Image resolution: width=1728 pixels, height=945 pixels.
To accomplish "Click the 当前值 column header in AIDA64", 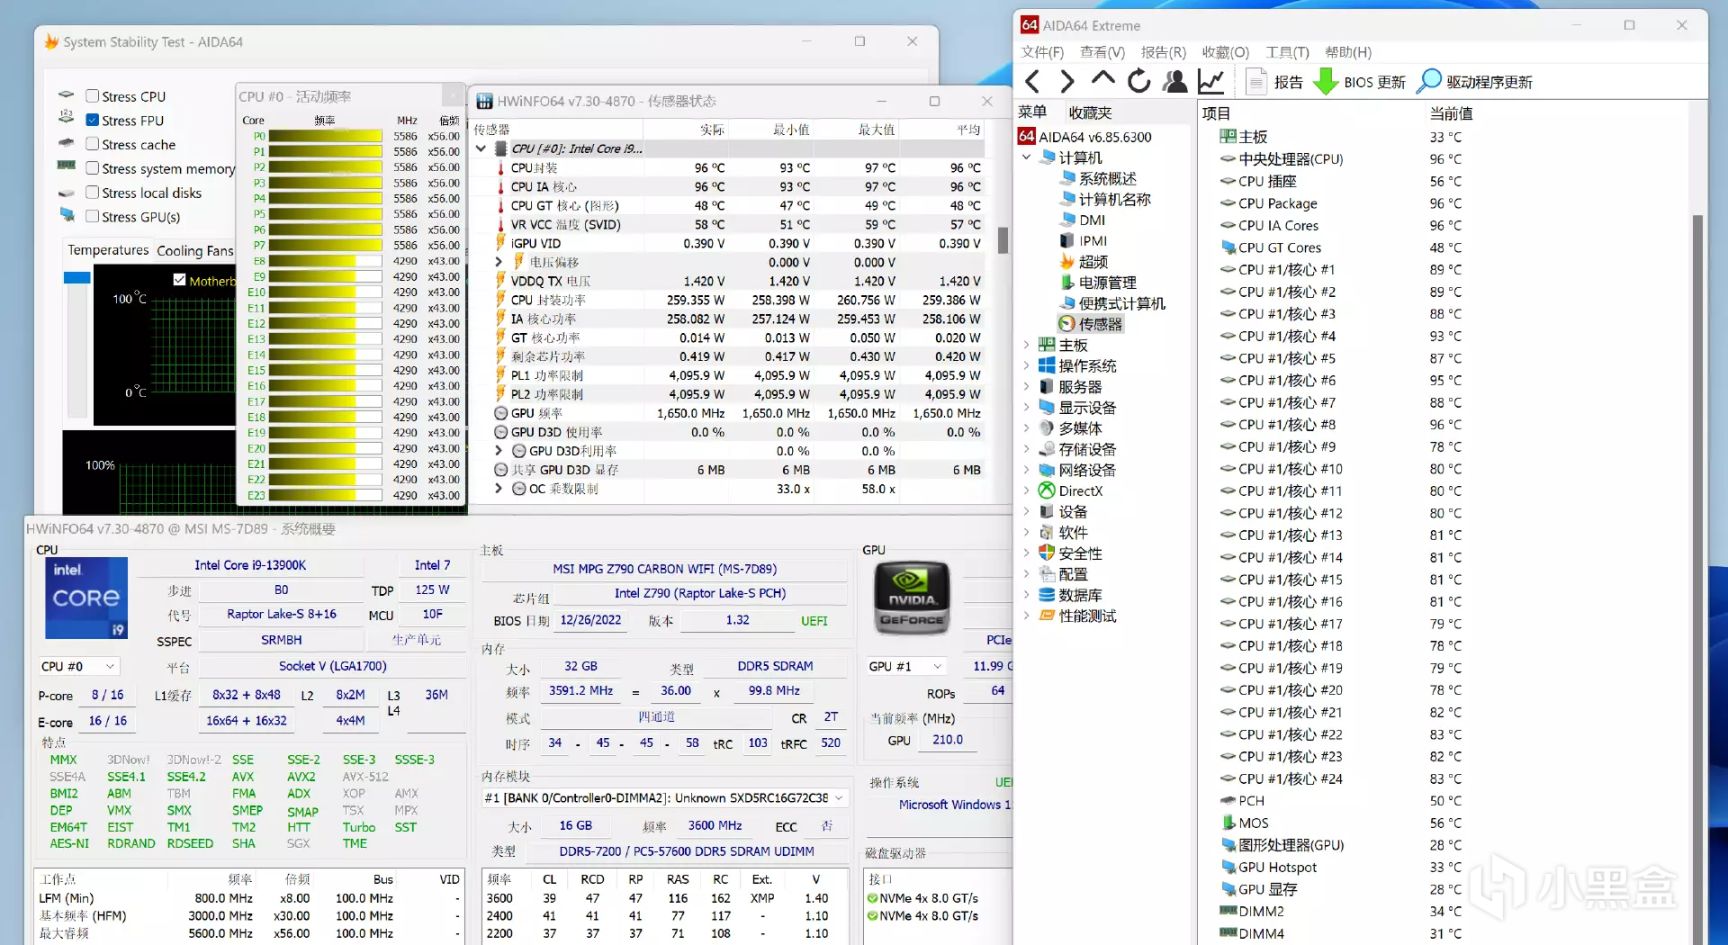I will click(x=1450, y=113).
